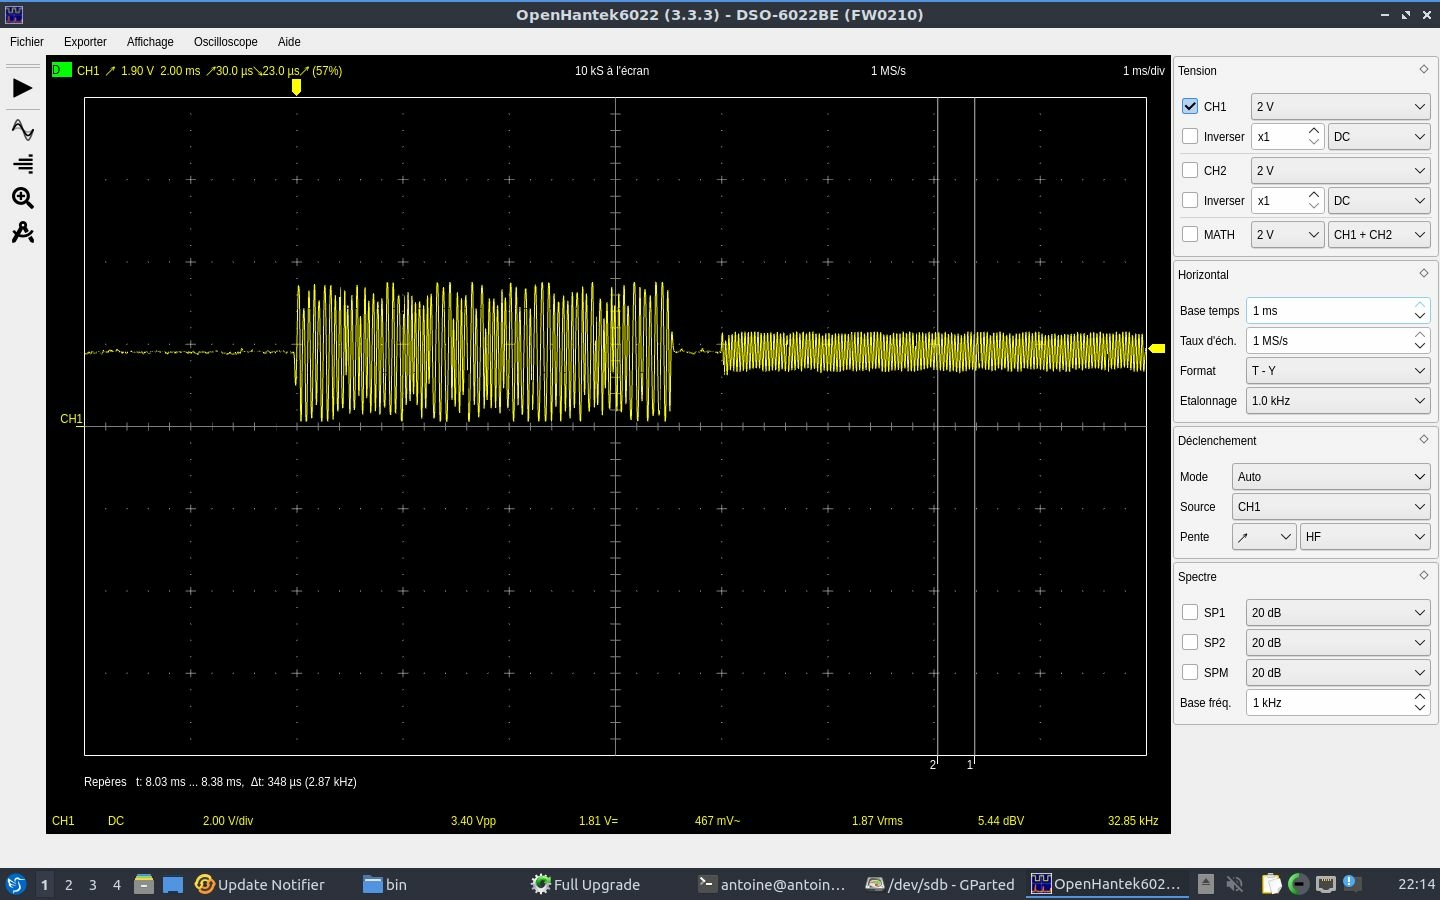1440x900 pixels.
Task: Open the SP2 20 dB dropdown
Action: click(x=1337, y=642)
